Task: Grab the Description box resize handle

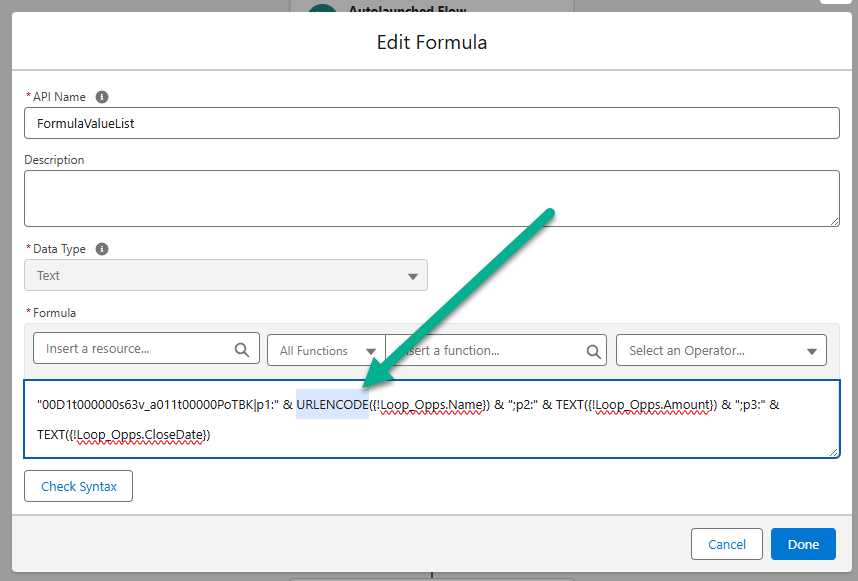Action: pos(835,222)
